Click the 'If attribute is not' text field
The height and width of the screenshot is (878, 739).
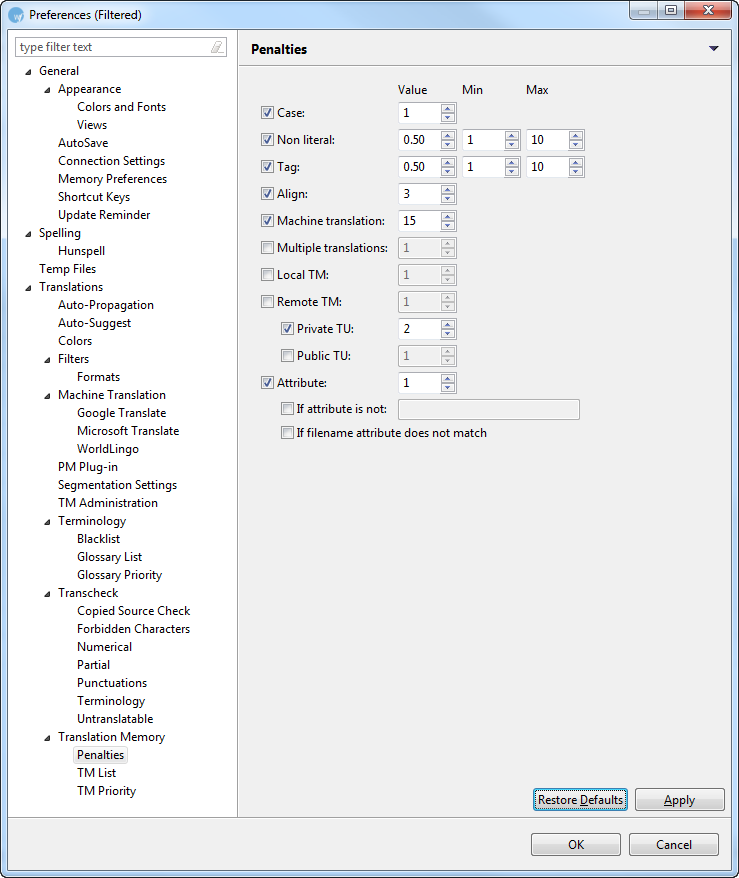489,409
